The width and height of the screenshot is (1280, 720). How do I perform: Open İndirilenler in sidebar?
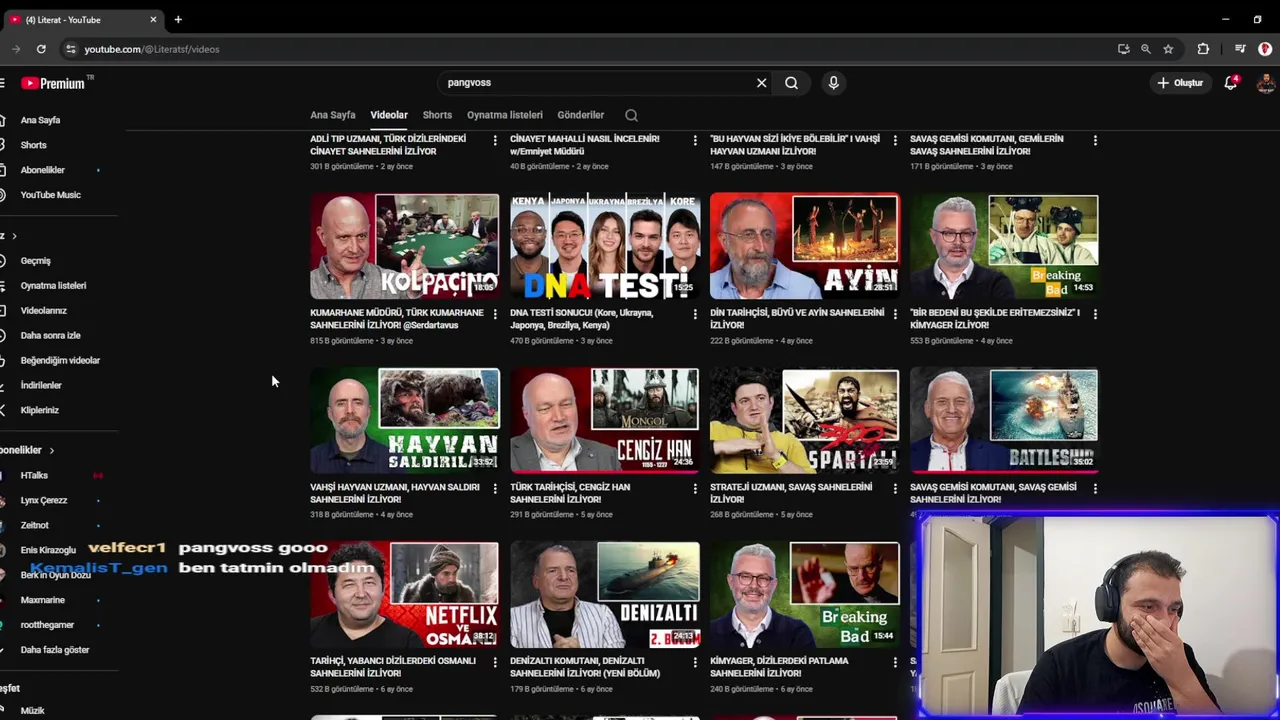(x=41, y=386)
